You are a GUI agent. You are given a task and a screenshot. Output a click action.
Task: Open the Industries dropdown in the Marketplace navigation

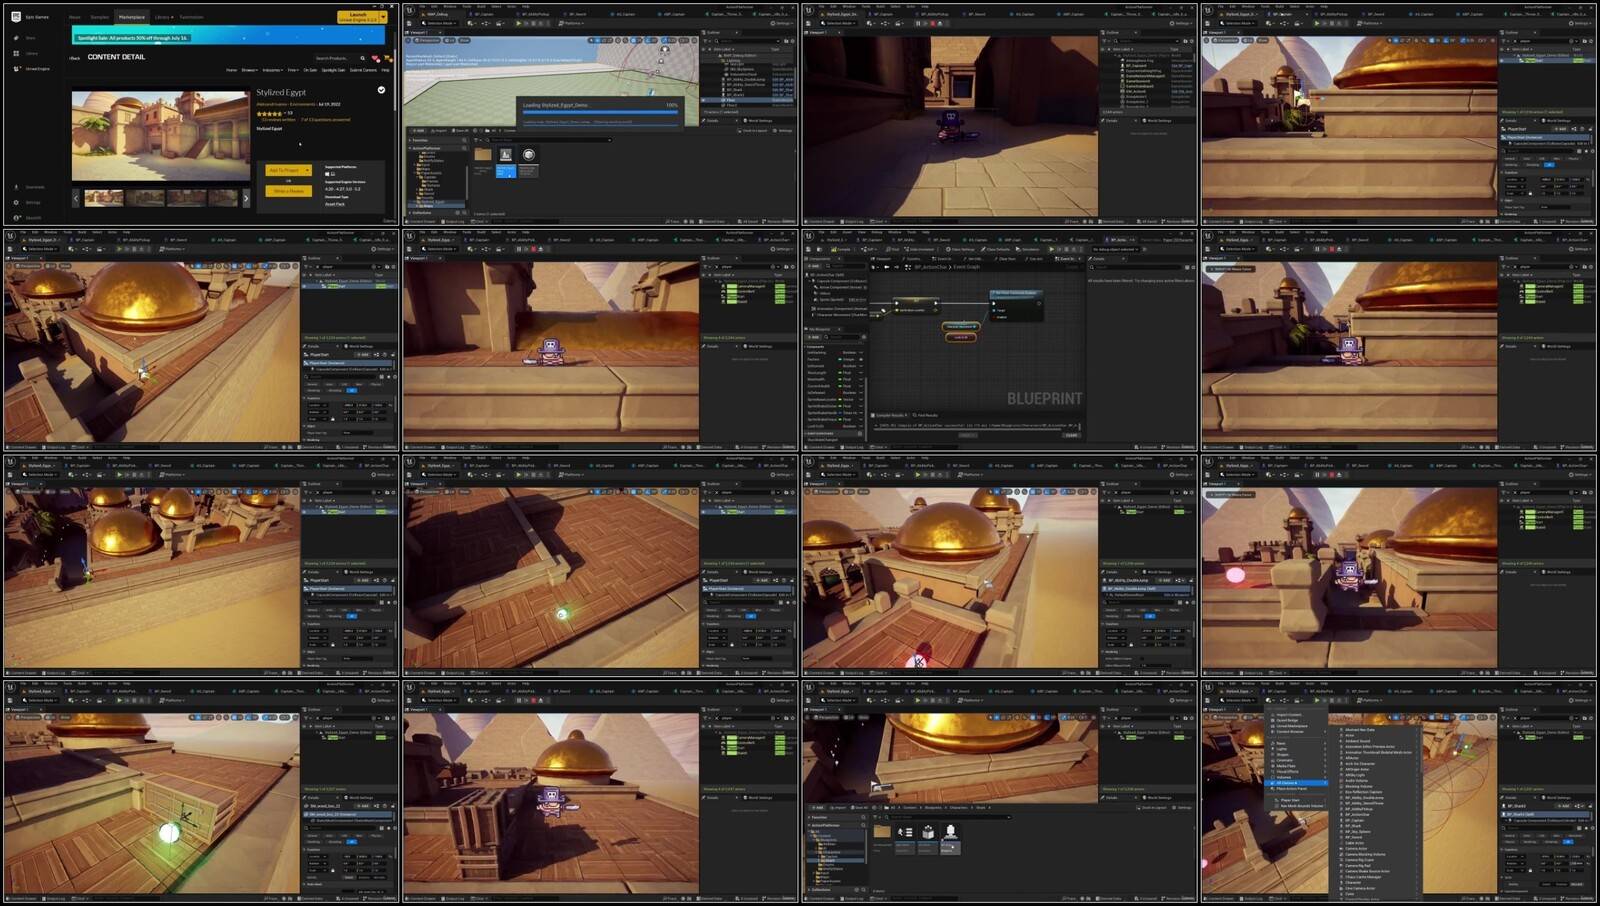[273, 70]
